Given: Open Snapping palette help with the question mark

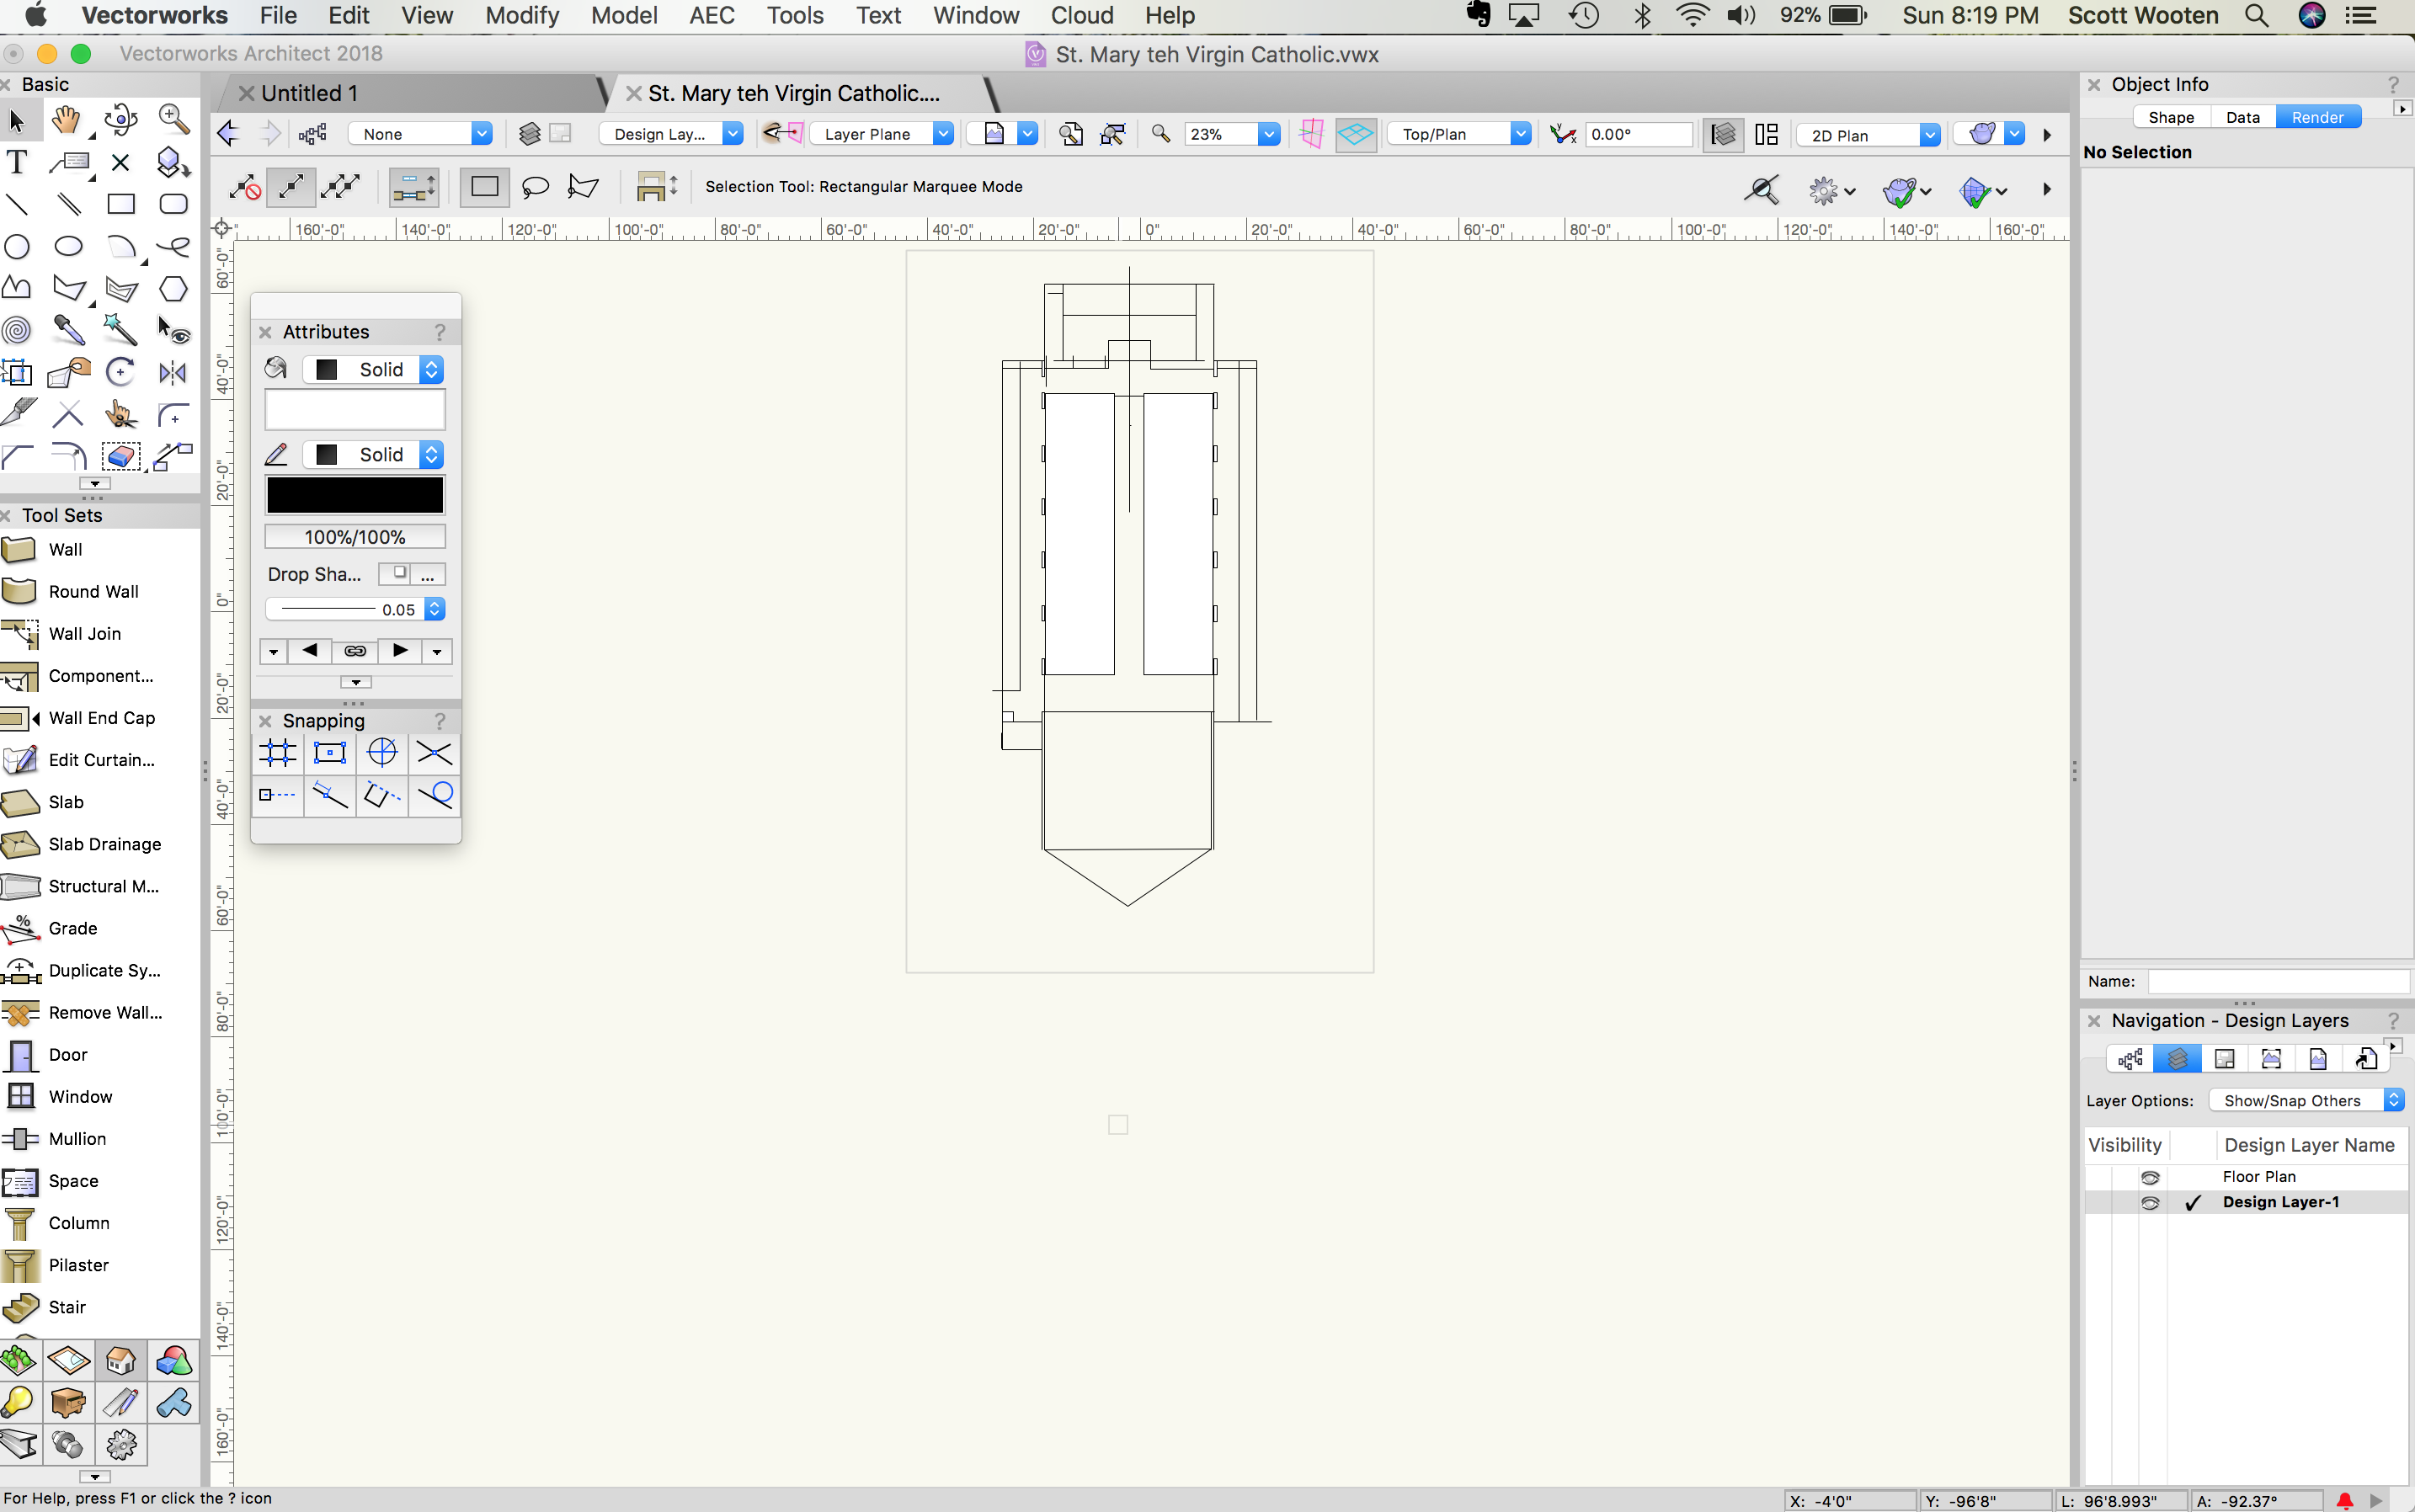Looking at the screenshot, I should pyautogui.click(x=440, y=720).
